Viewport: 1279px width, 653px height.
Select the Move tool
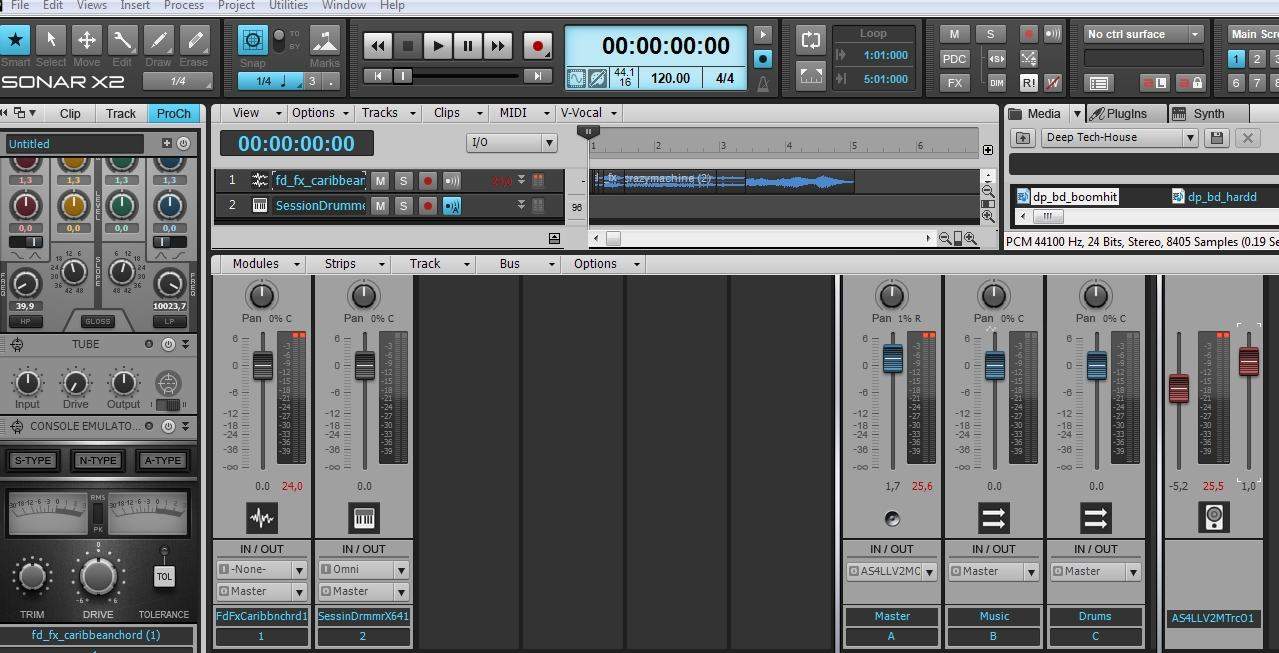(86, 41)
